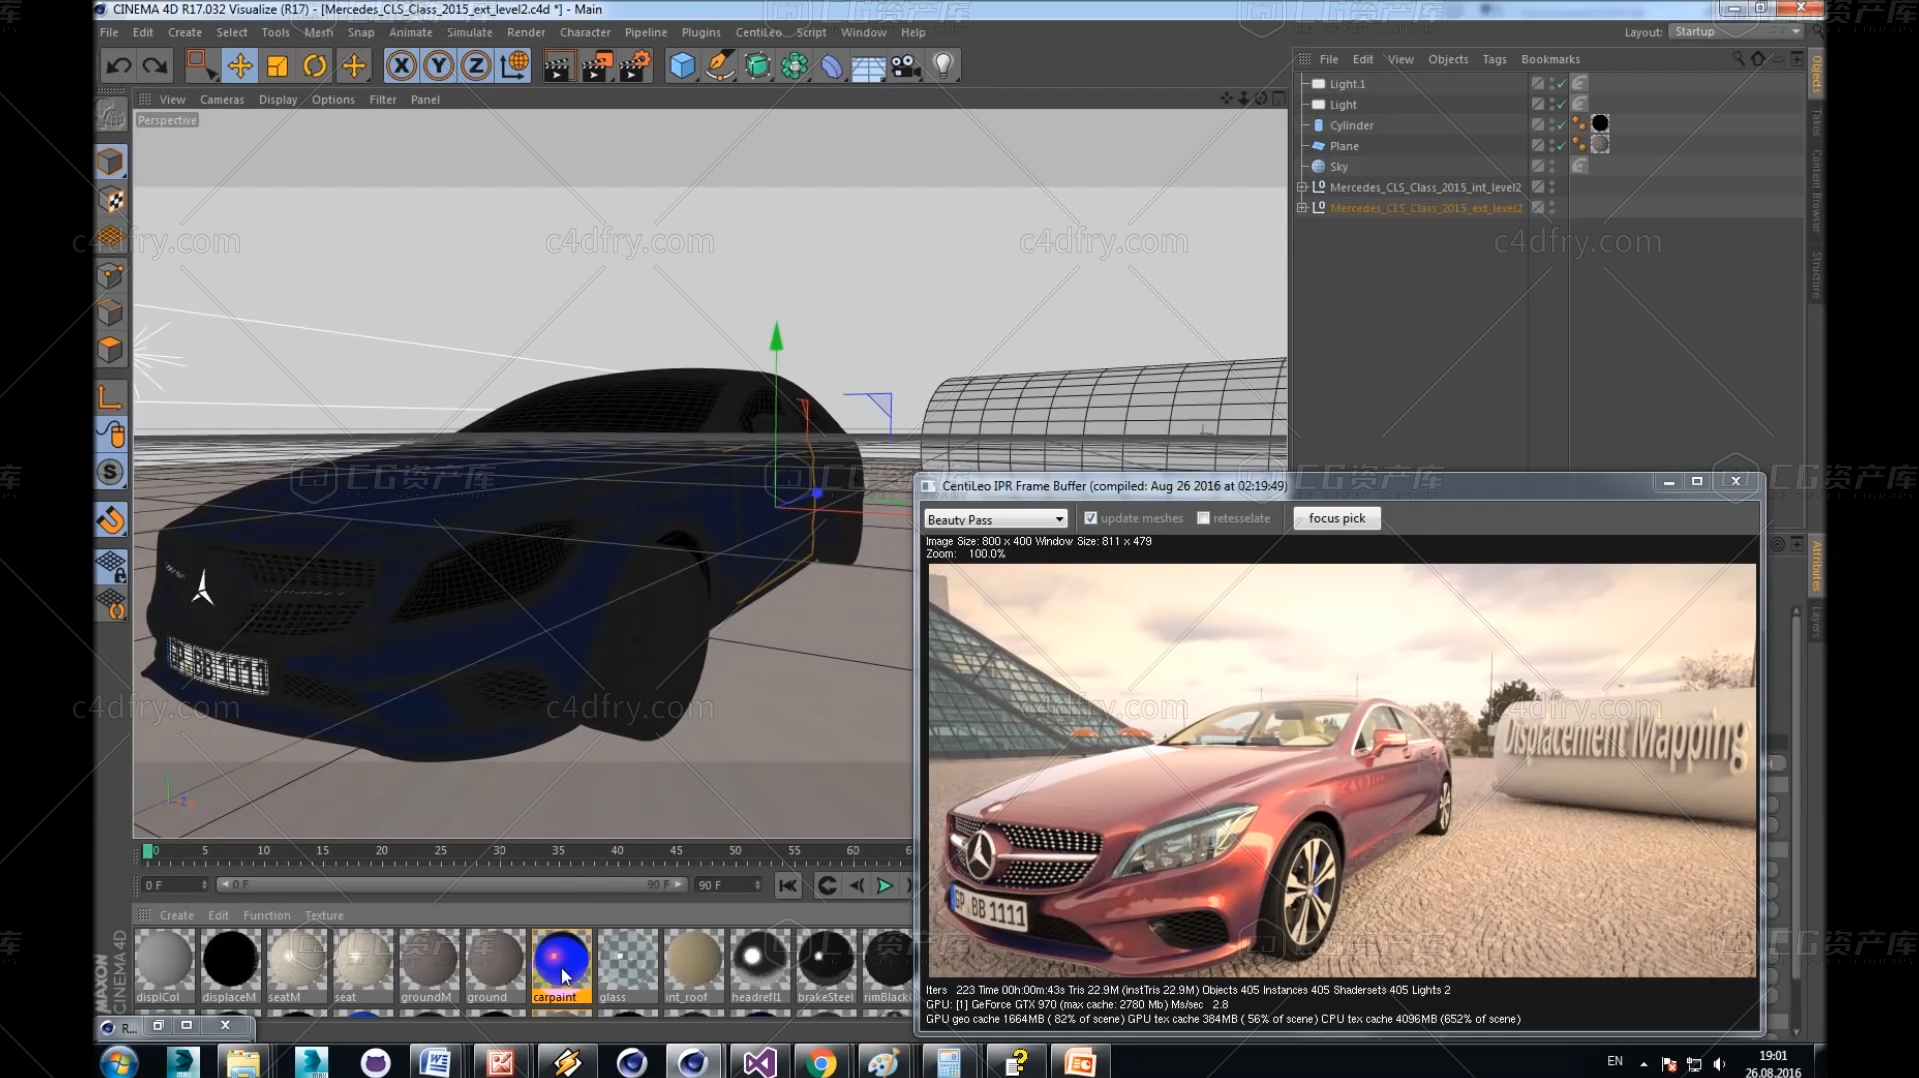Open Edit Render Settings icon
Image resolution: width=1919 pixels, height=1078 pixels.
tap(634, 66)
